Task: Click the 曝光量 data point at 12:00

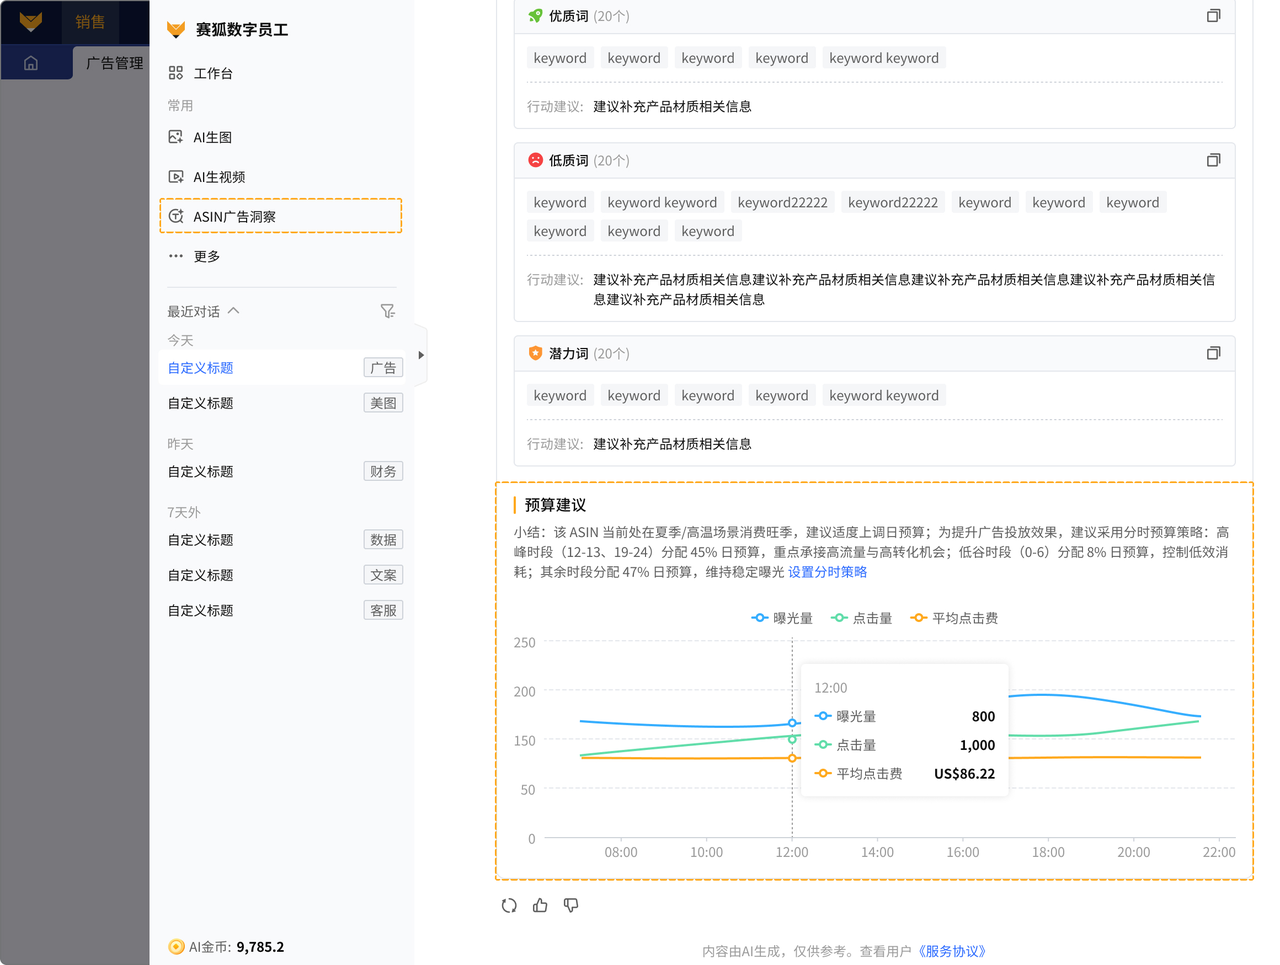Action: [x=792, y=722]
